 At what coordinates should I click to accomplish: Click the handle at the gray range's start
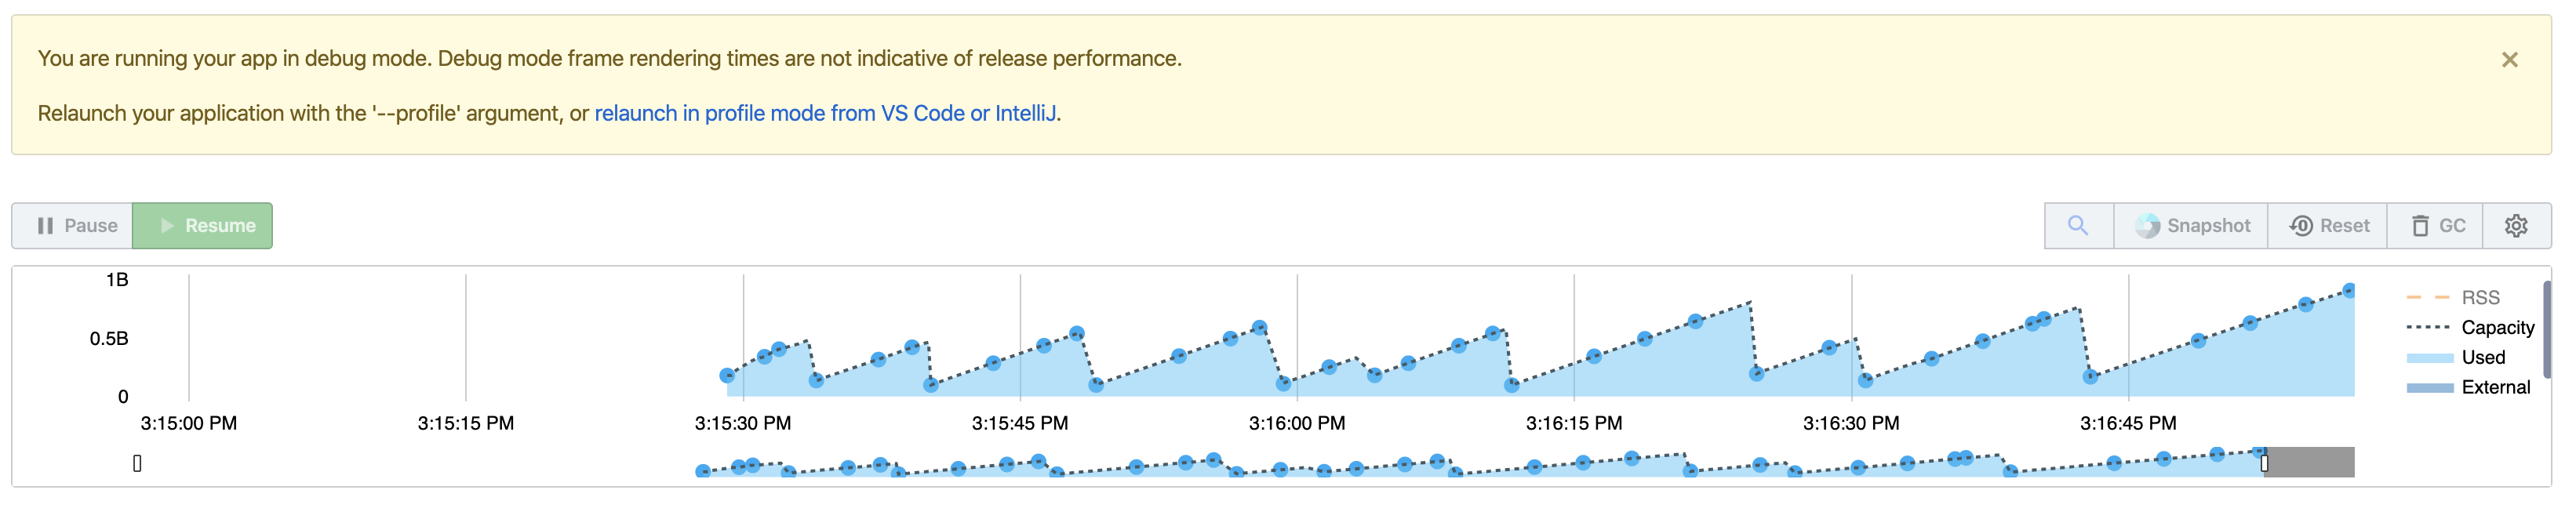pos(2265,463)
